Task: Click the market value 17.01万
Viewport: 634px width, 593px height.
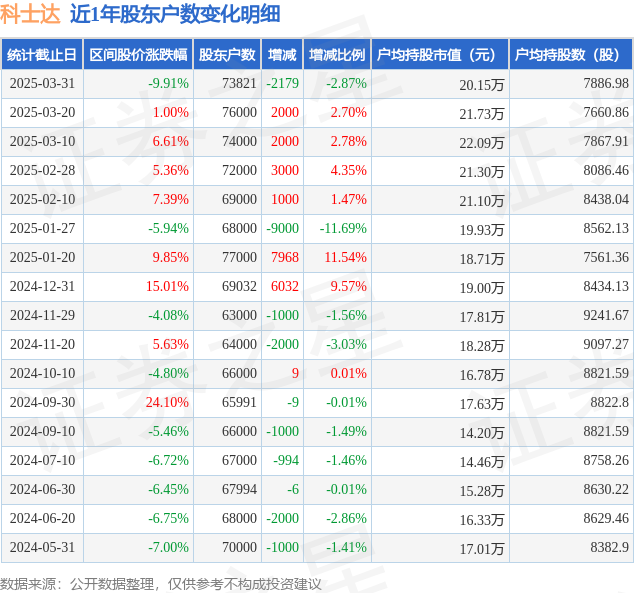Action: coord(482,549)
